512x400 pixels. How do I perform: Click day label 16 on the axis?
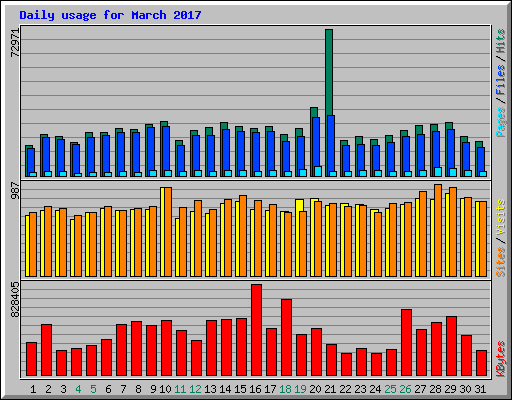255,389
